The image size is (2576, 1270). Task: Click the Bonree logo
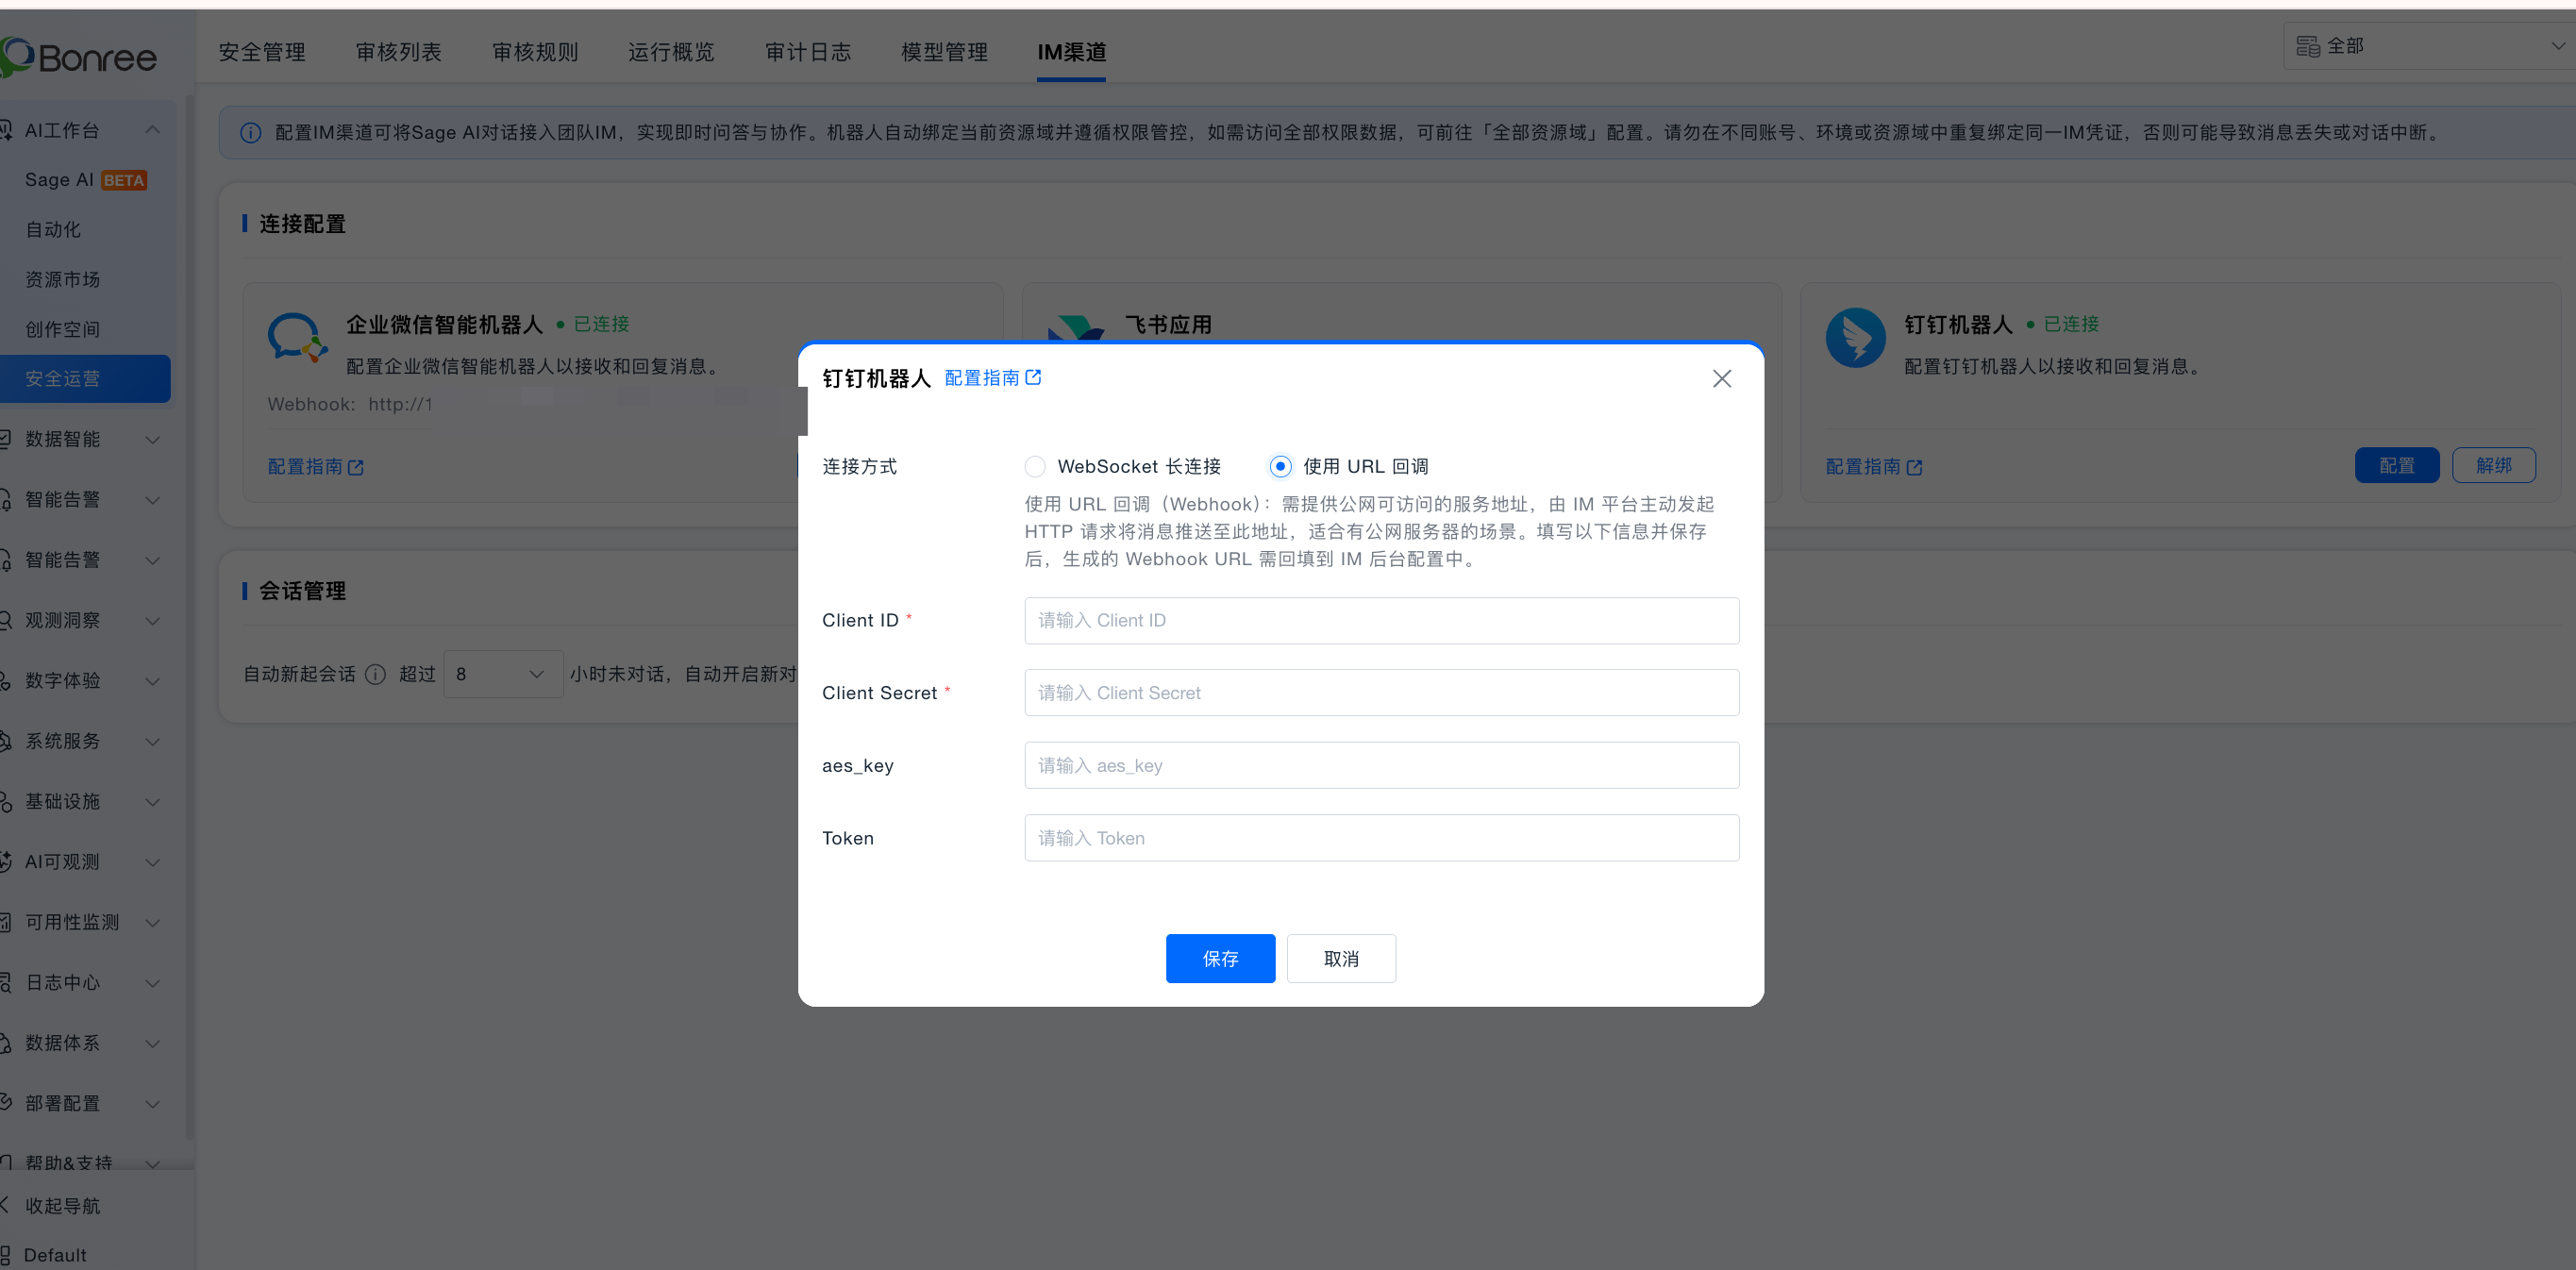click(x=79, y=57)
